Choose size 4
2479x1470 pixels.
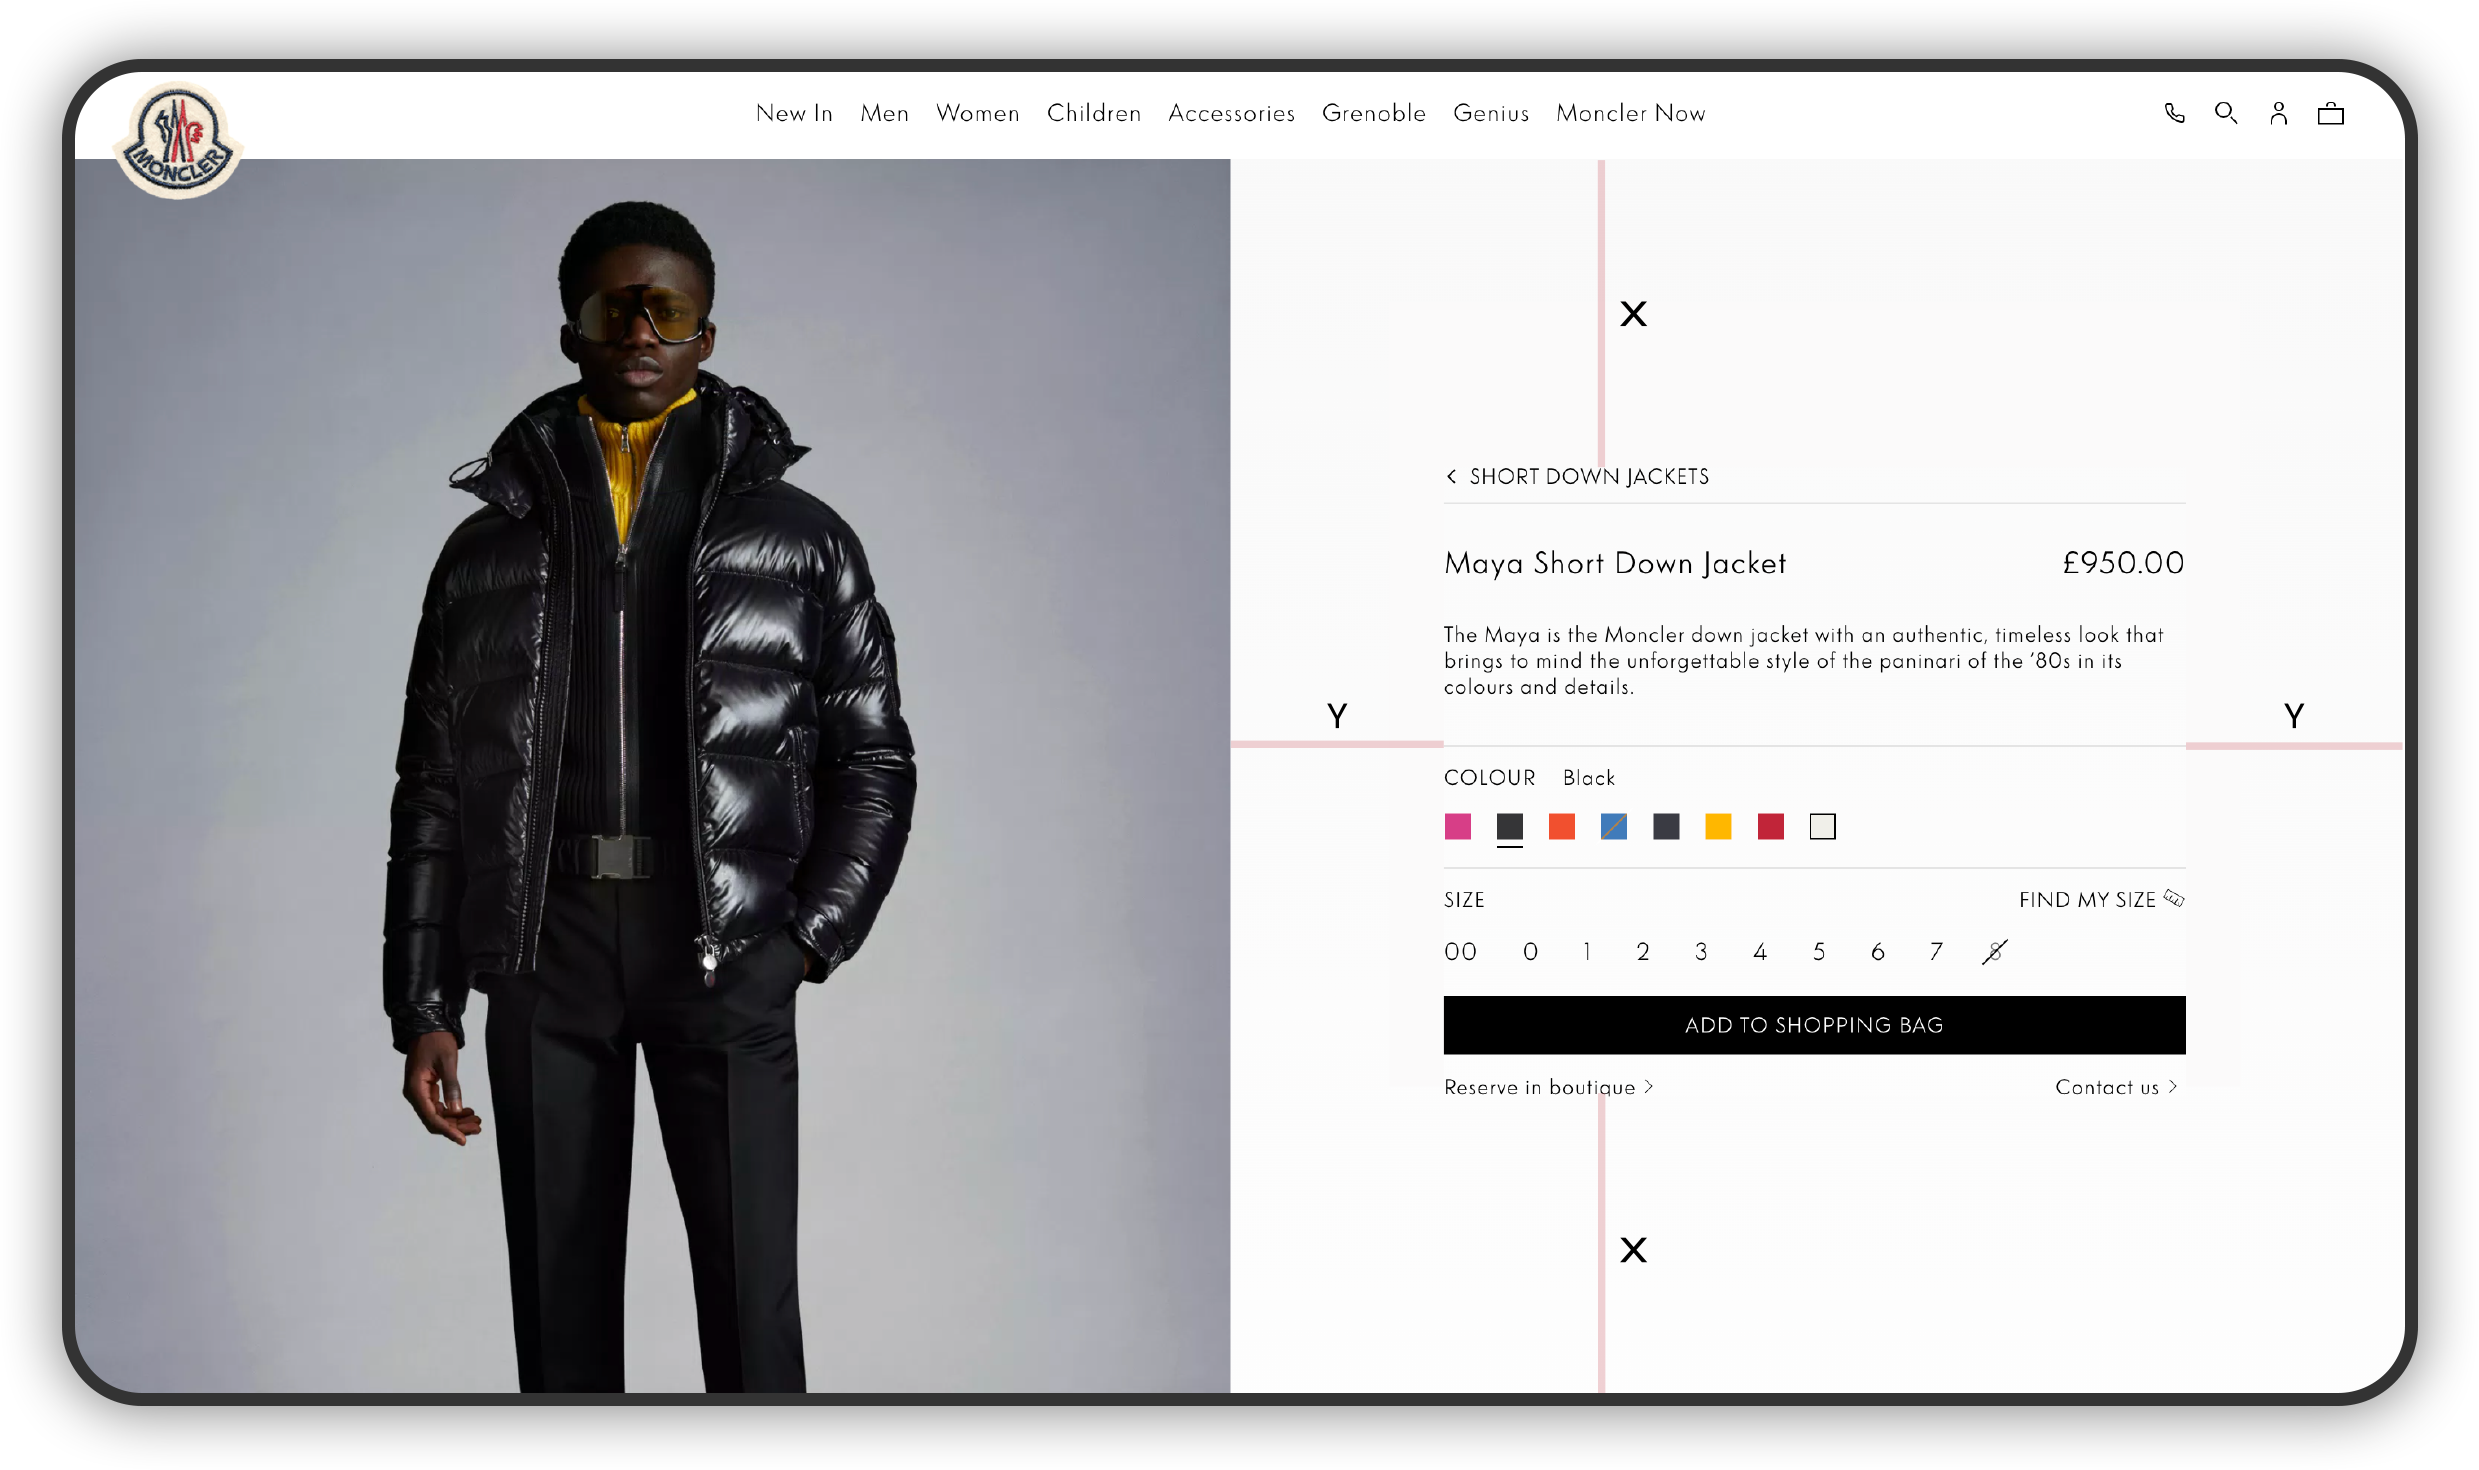1760,951
